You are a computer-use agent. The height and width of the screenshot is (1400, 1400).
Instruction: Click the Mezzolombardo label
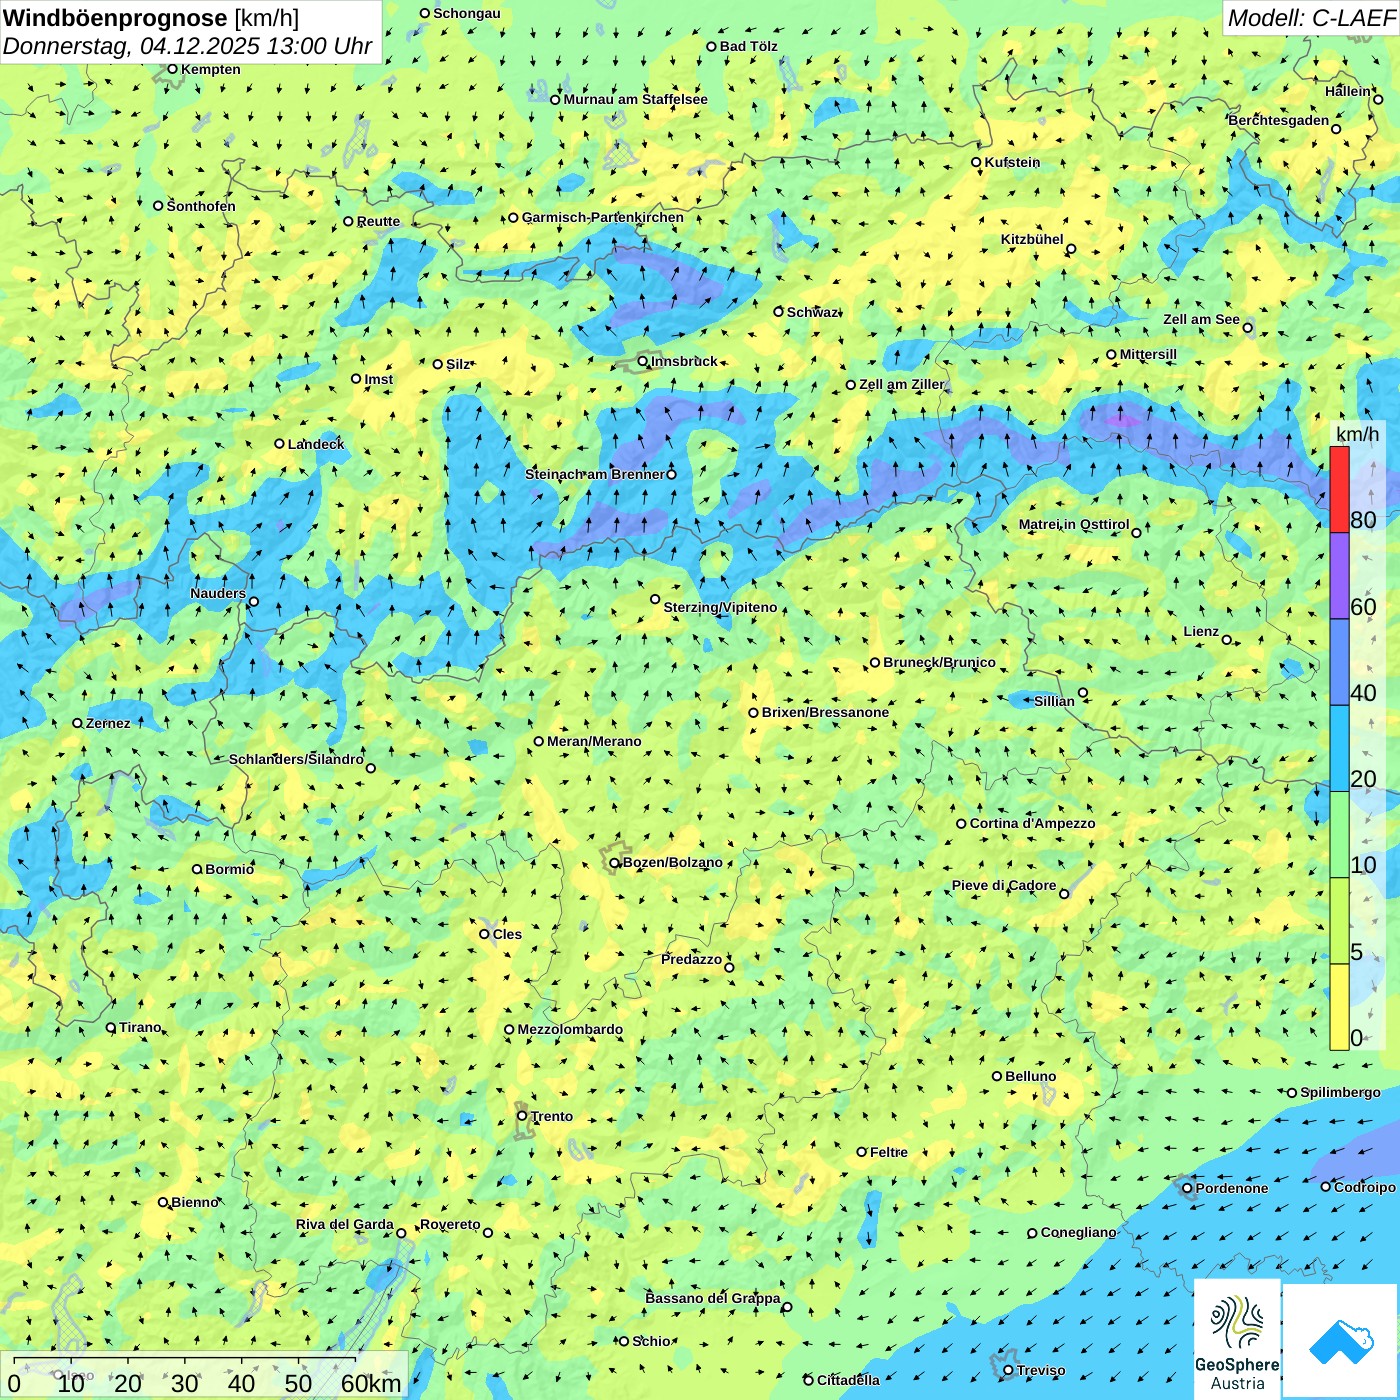[570, 1029]
